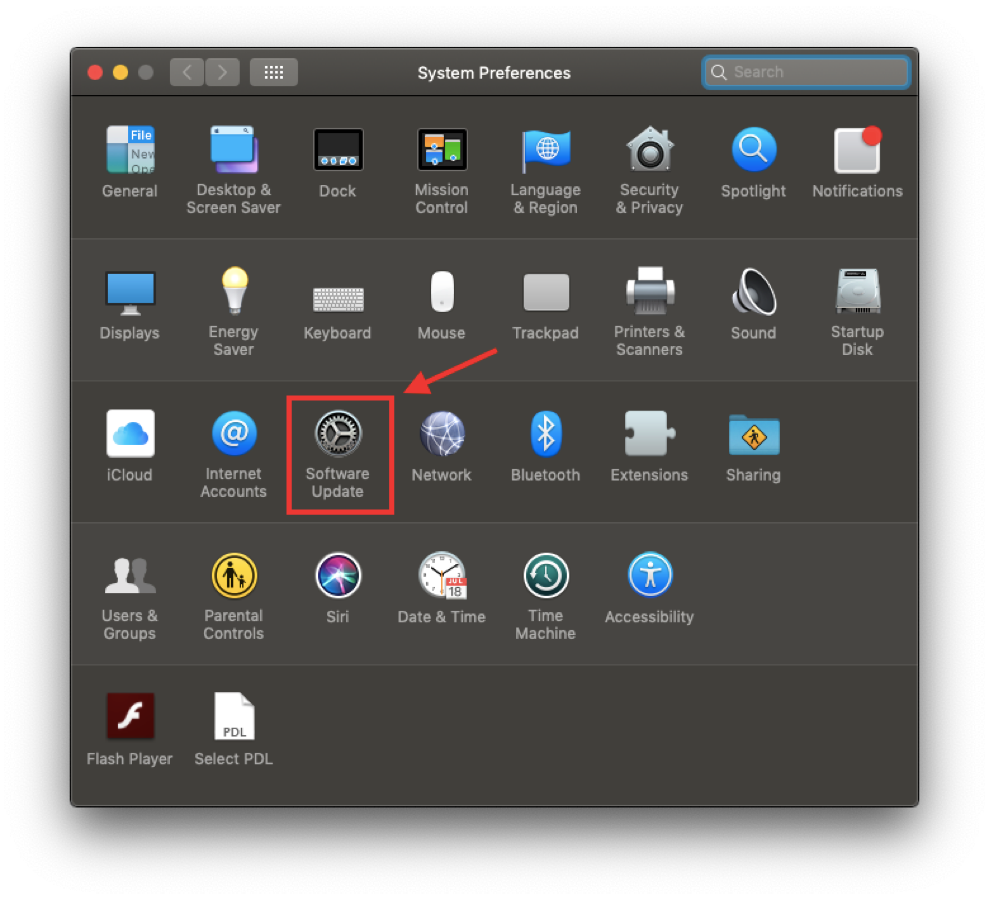The height and width of the screenshot is (899, 987).
Task: Open Parental Controls pane
Action: 233,576
